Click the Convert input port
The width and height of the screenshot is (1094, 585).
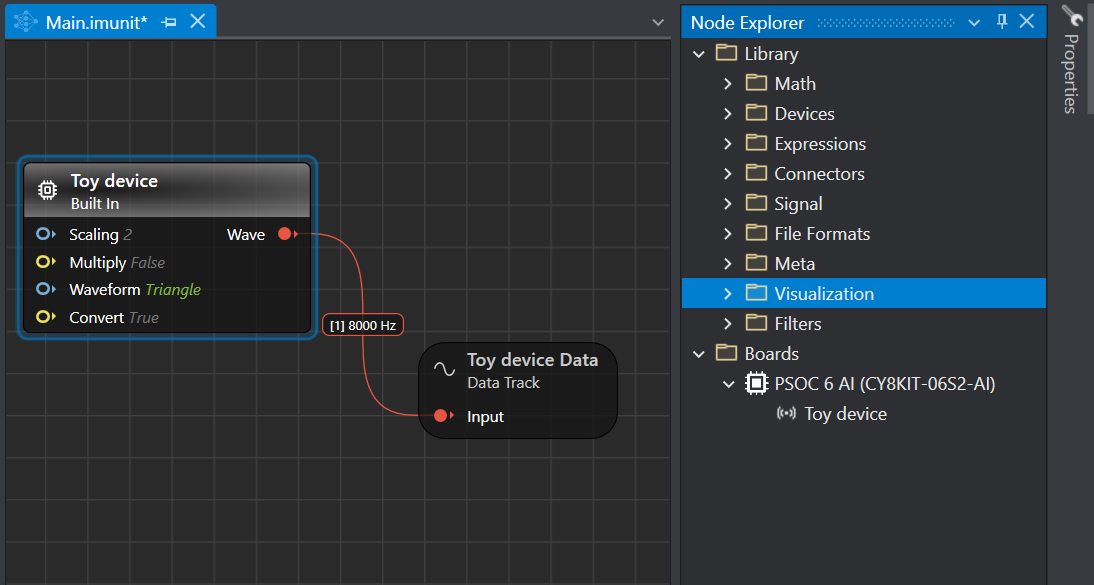[45, 317]
